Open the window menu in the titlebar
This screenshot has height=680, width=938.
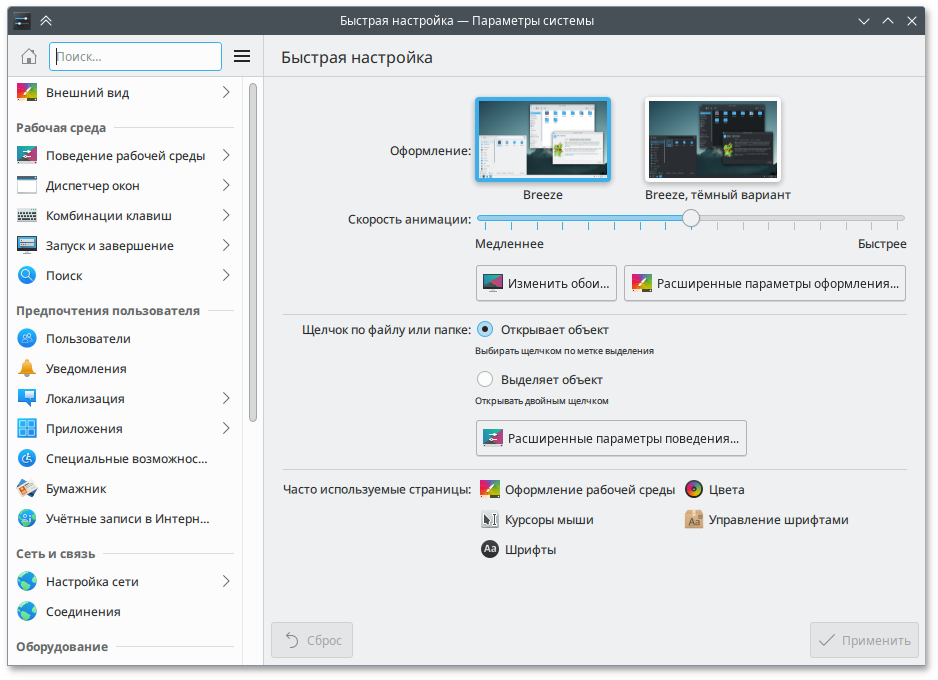[x=21, y=20]
